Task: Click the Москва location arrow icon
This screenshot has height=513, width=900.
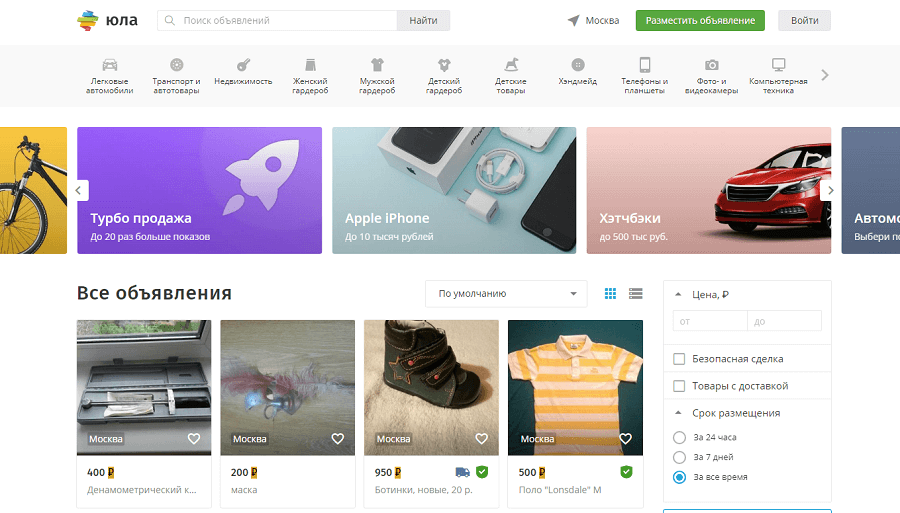Action: point(574,20)
